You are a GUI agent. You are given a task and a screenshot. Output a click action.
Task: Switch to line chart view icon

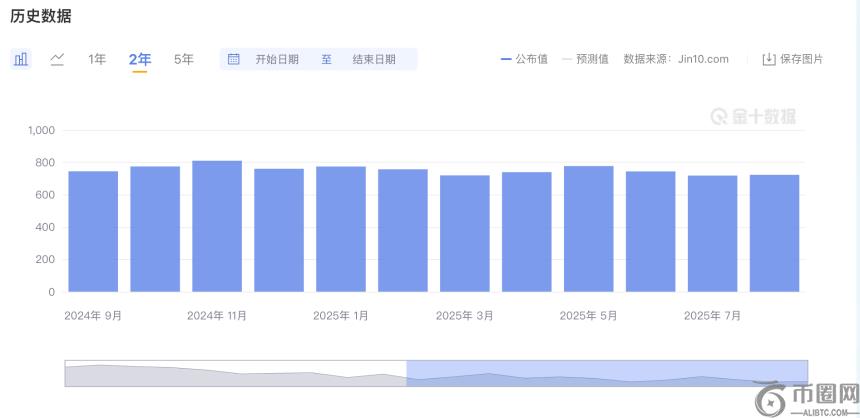point(57,59)
